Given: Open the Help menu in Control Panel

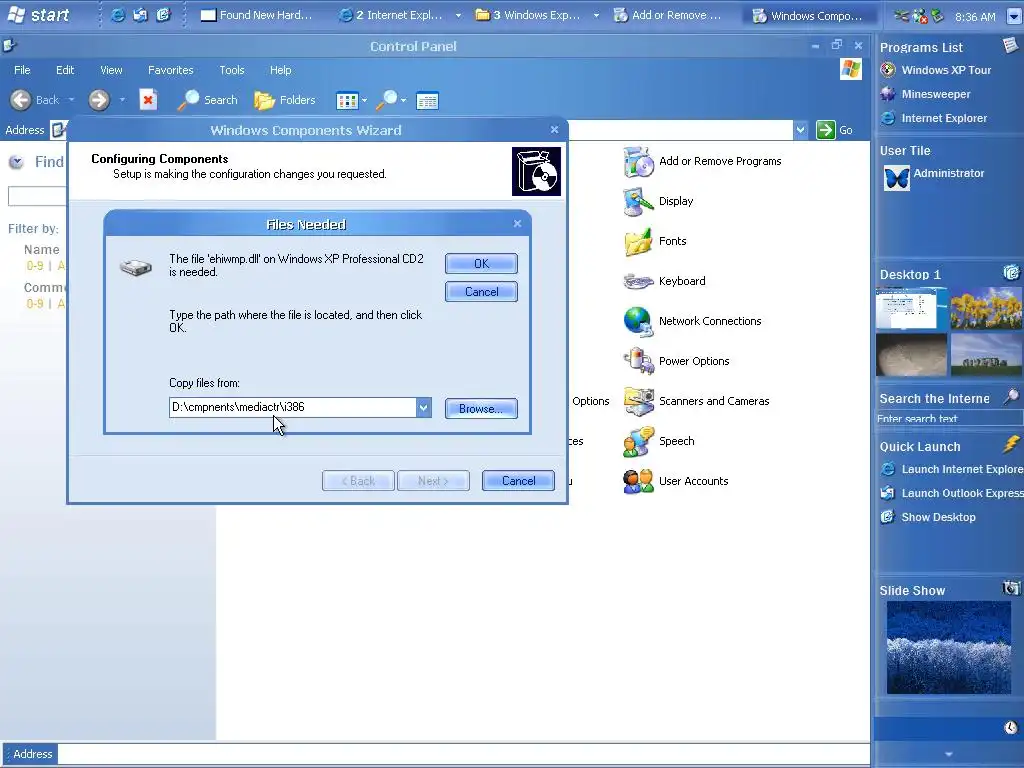Looking at the screenshot, I should (x=281, y=70).
